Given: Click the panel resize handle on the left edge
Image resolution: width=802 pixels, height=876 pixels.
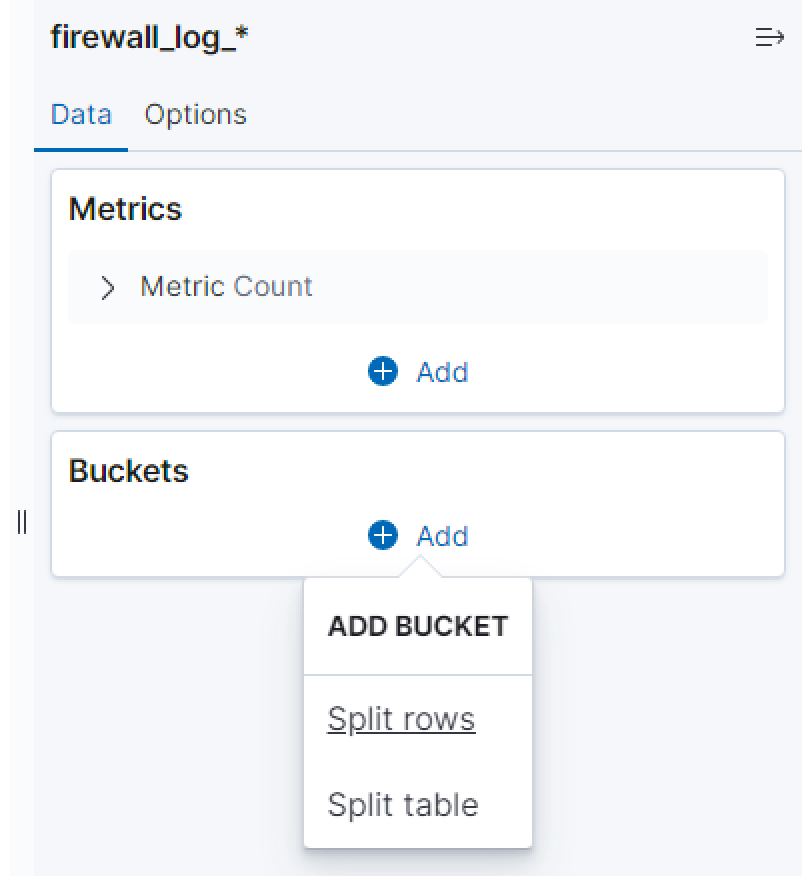Looking at the screenshot, I should (x=22, y=521).
